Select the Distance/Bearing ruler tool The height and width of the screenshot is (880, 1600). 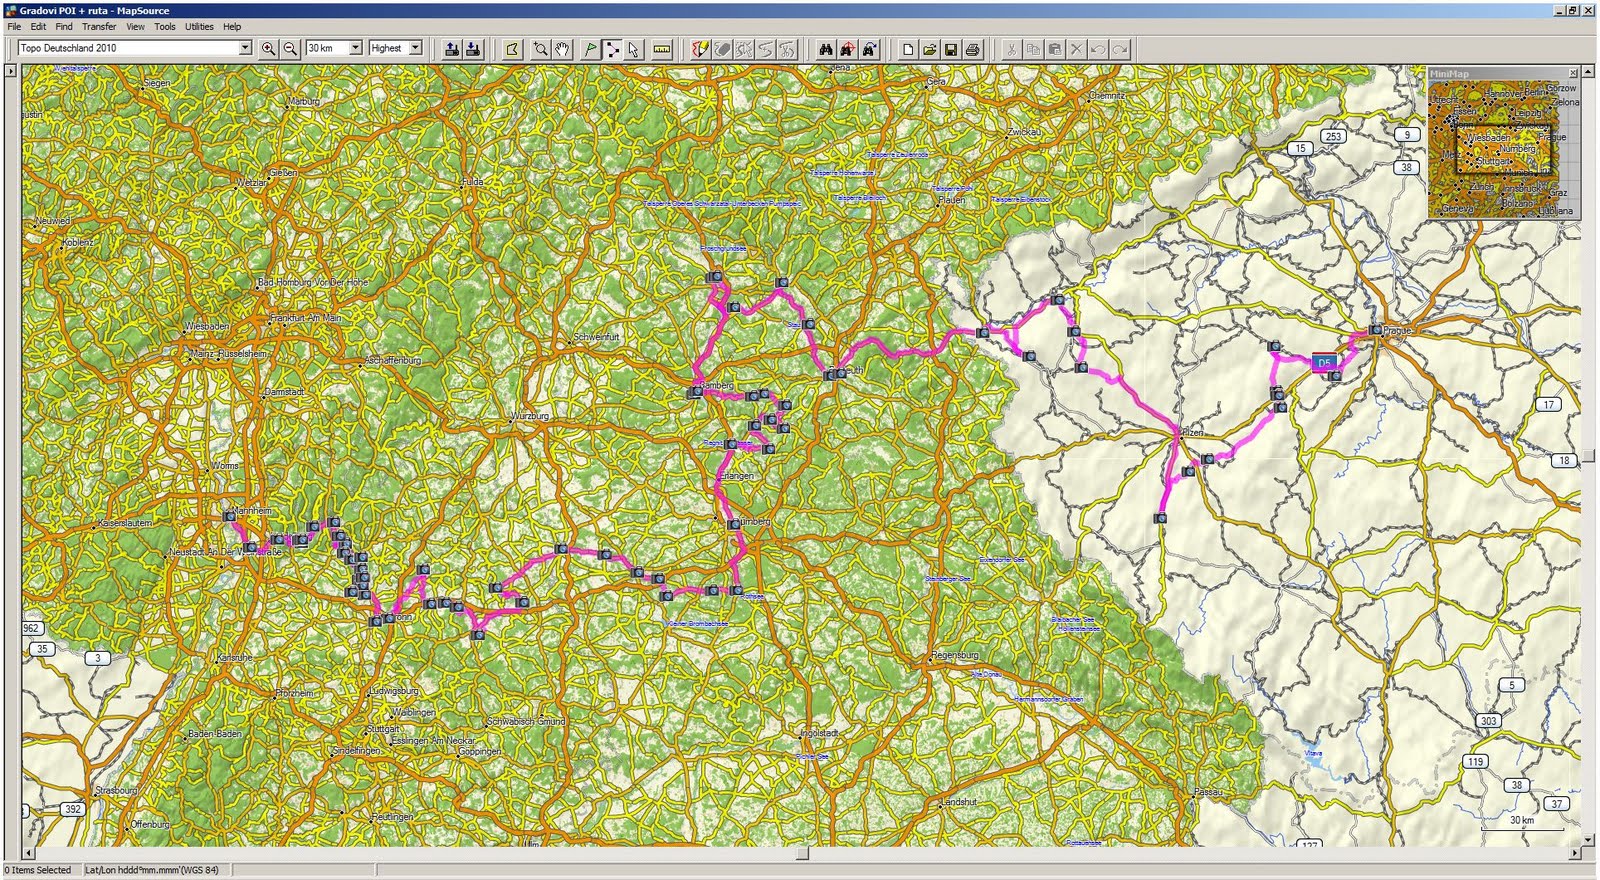[661, 48]
